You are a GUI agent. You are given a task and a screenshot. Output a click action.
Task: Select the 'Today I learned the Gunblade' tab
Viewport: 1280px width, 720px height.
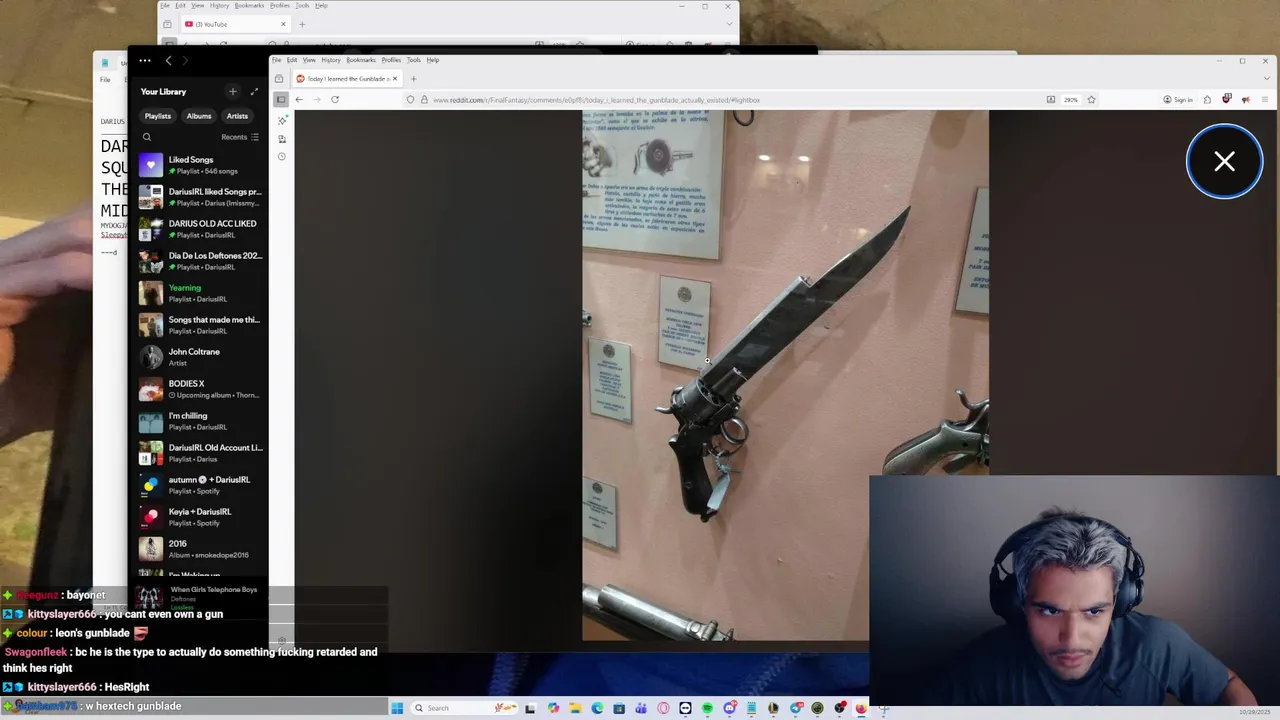[346, 78]
